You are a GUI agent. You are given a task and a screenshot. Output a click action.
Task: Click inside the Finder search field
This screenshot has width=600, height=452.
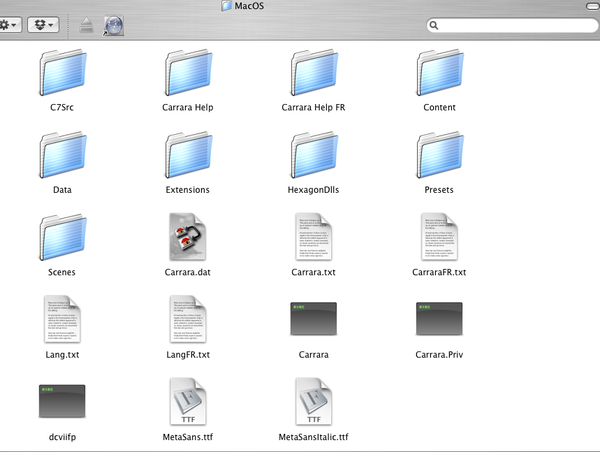(512, 25)
